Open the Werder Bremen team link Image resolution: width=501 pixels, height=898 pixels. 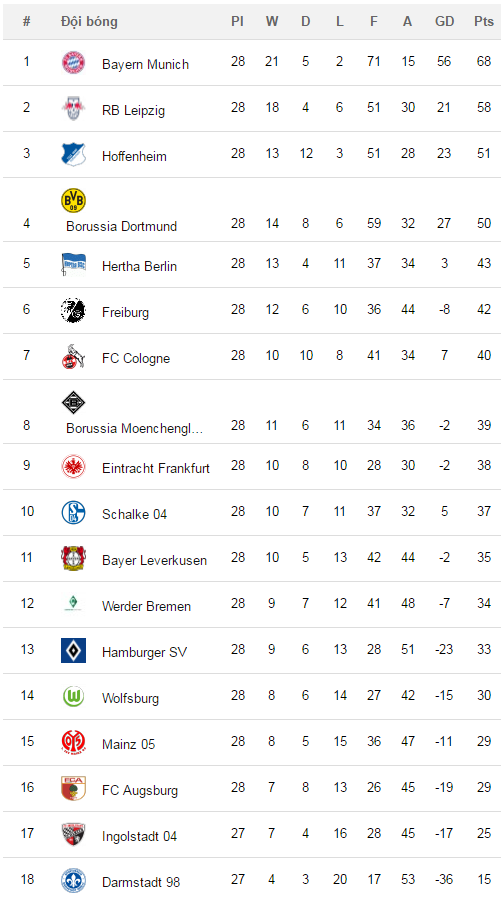tap(147, 606)
